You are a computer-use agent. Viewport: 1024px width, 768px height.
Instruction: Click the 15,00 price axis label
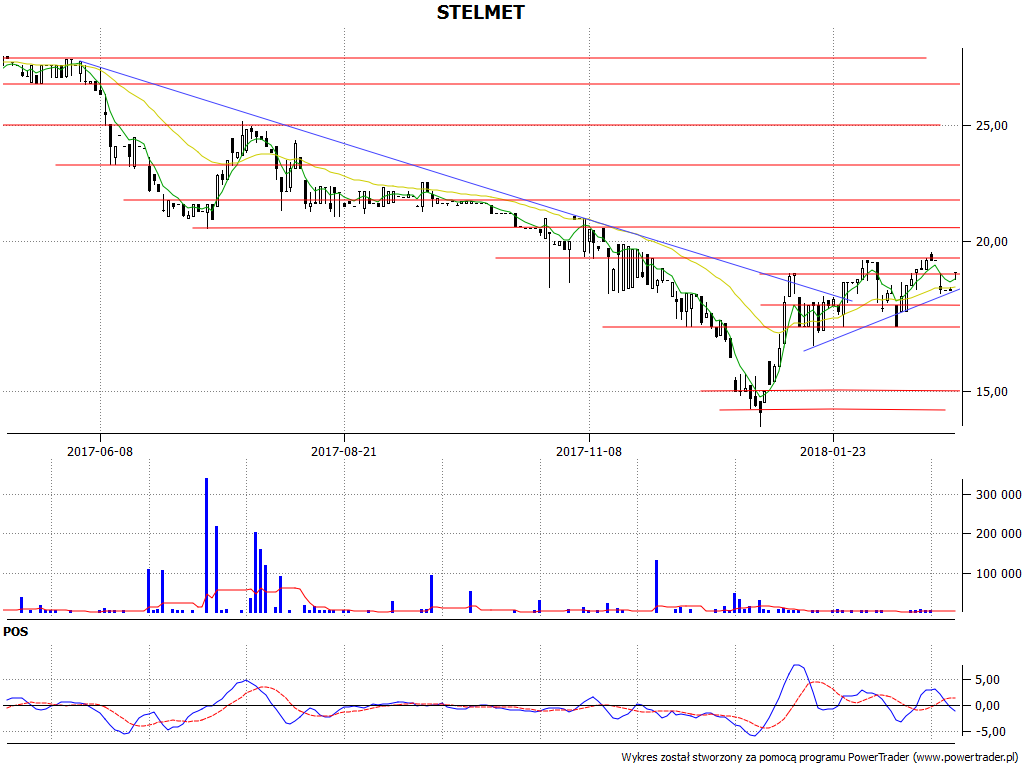pyautogui.click(x=992, y=392)
